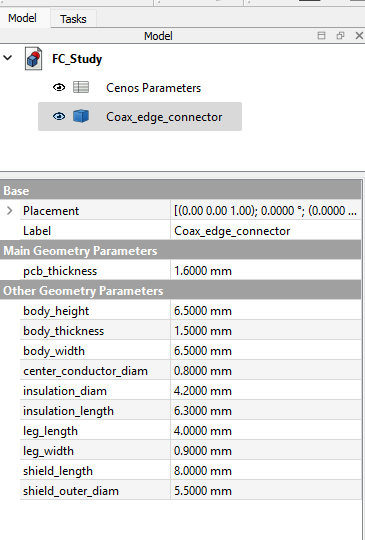Switch to the Tasks tab
365x540 pixels.
pyautogui.click(x=73, y=19)
